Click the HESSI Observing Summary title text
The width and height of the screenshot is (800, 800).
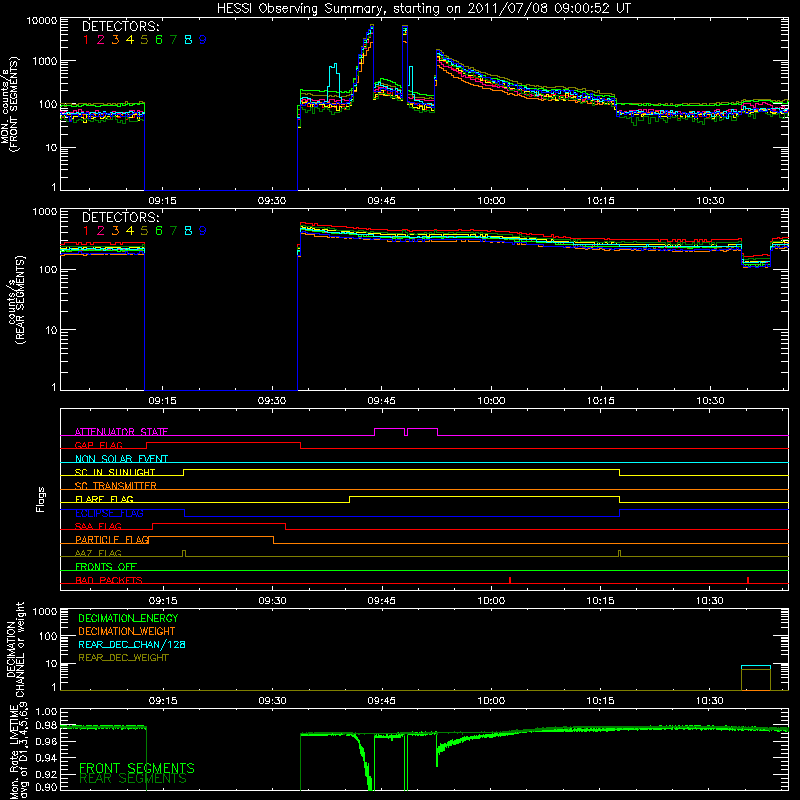point(423,8)
